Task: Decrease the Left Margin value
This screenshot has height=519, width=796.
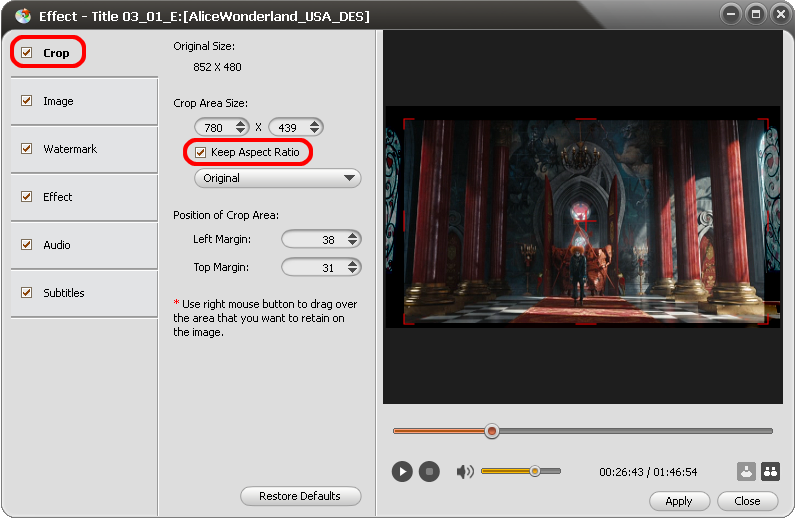Action: click(353, 243)
